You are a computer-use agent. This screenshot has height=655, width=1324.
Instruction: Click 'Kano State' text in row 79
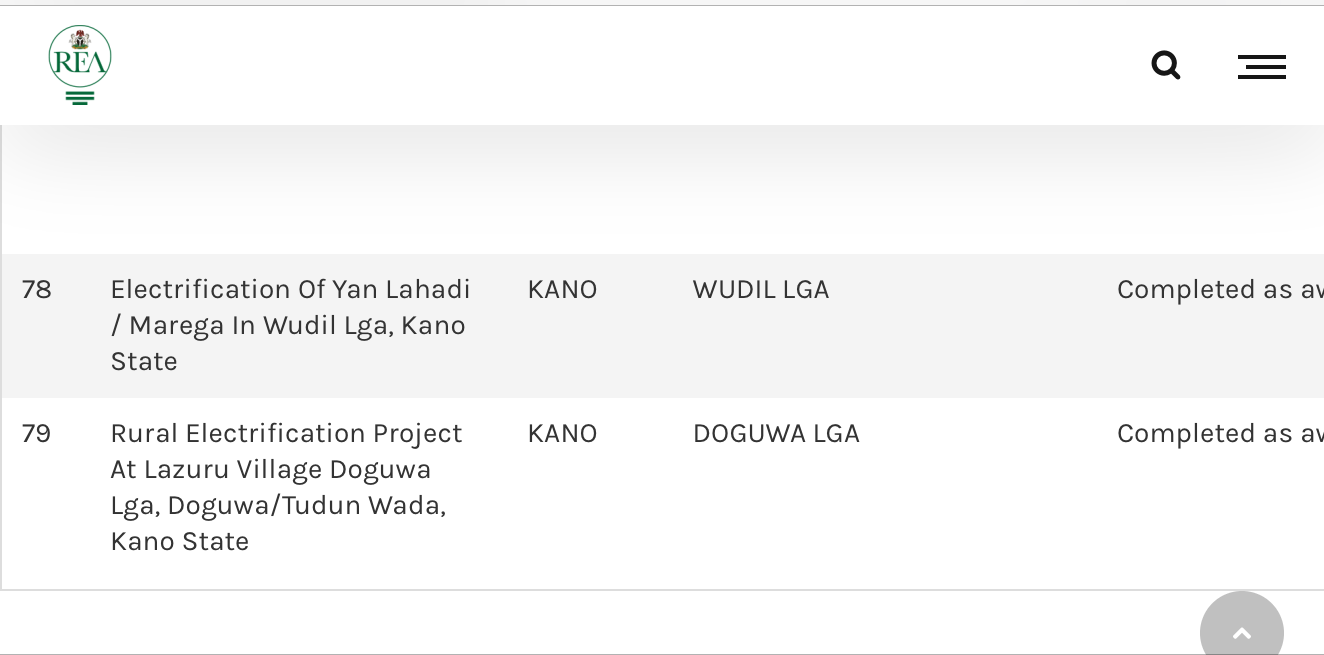pyautogui.click(x=180, y=542)
